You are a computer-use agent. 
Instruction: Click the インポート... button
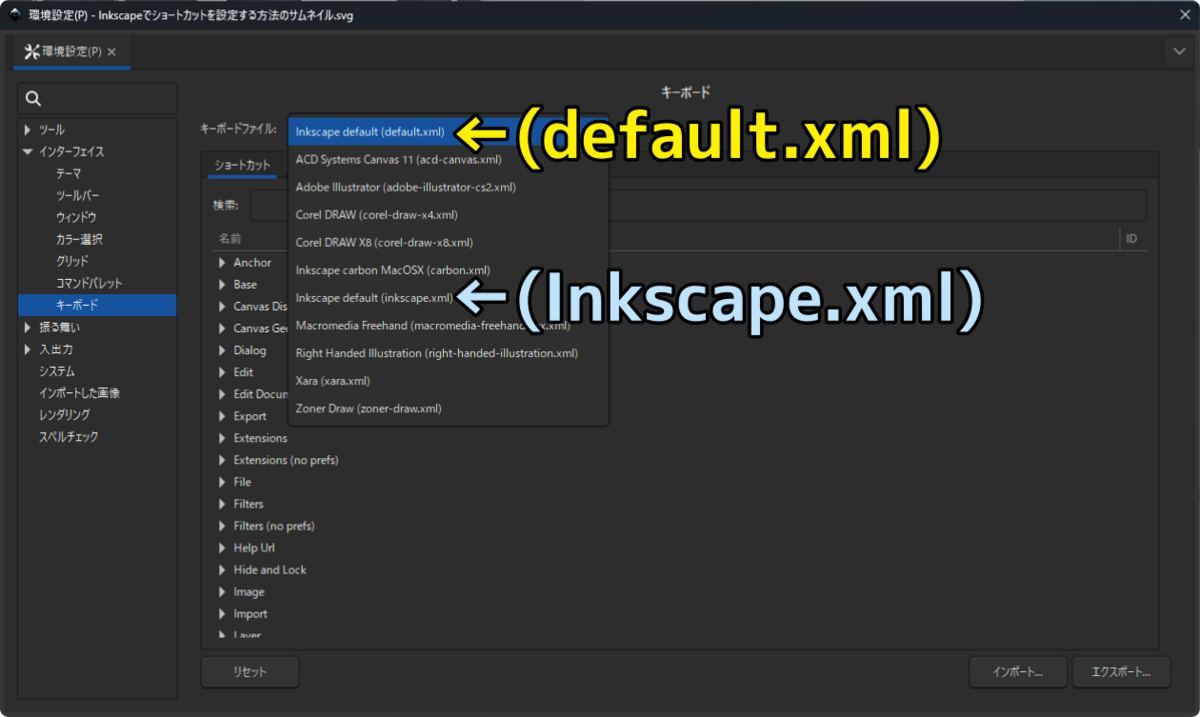pyautogui.click(x=1017, y=671)
